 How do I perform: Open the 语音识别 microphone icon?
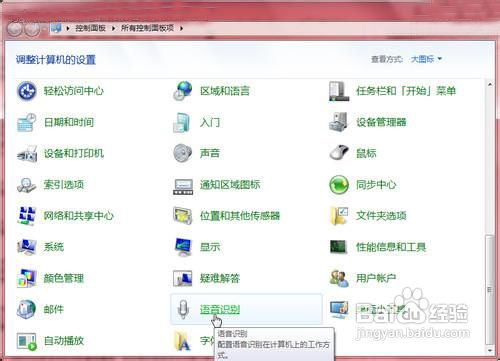coord(183,309)
